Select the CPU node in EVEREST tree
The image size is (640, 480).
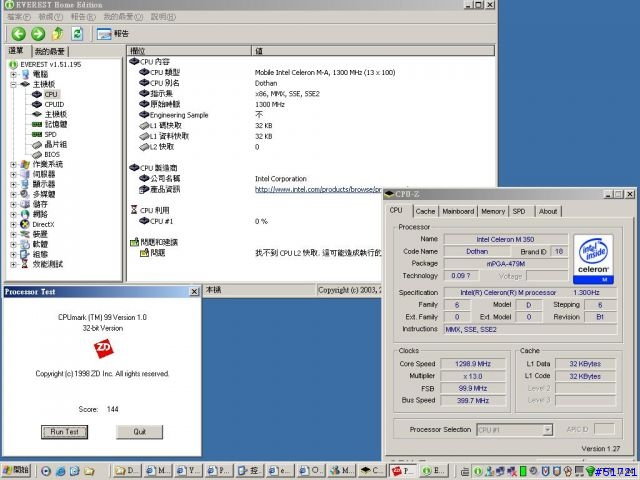coord(51,94)
